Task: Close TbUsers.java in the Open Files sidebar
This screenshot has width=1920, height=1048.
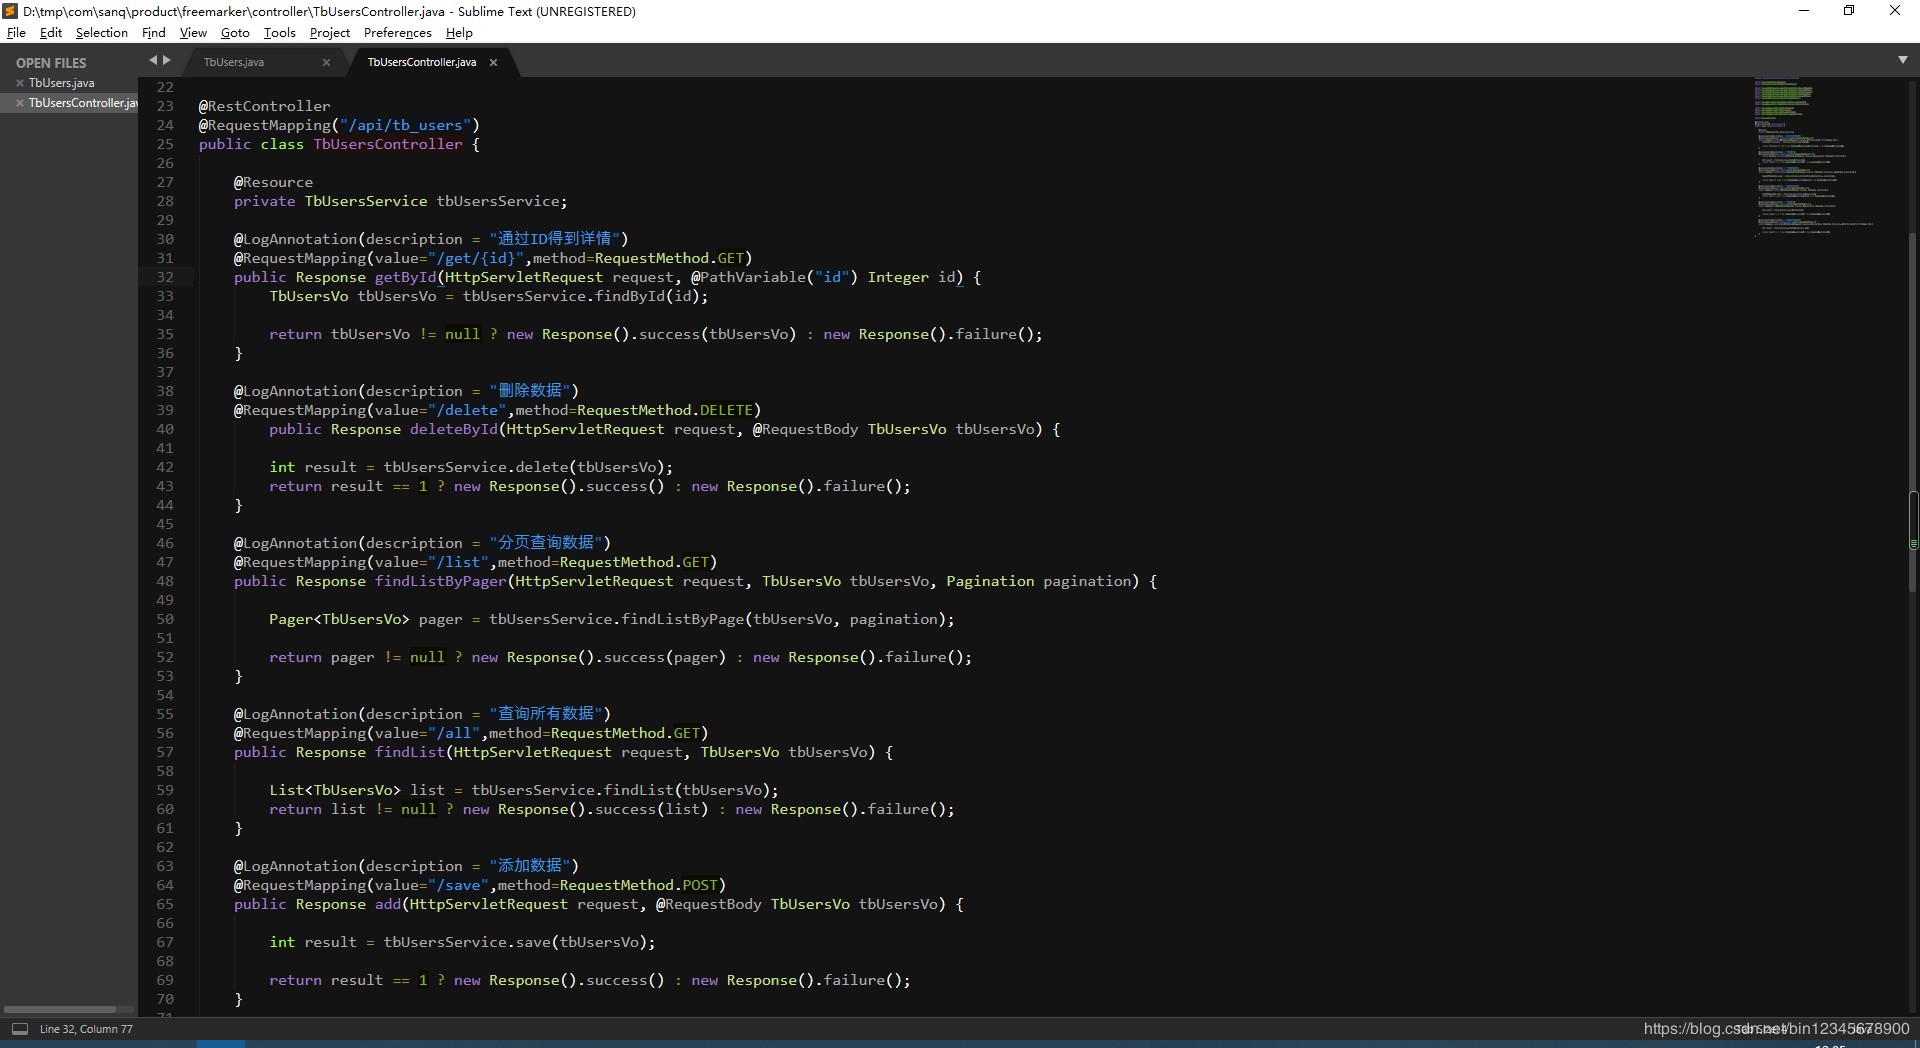Action: click(x=20, y=83)
